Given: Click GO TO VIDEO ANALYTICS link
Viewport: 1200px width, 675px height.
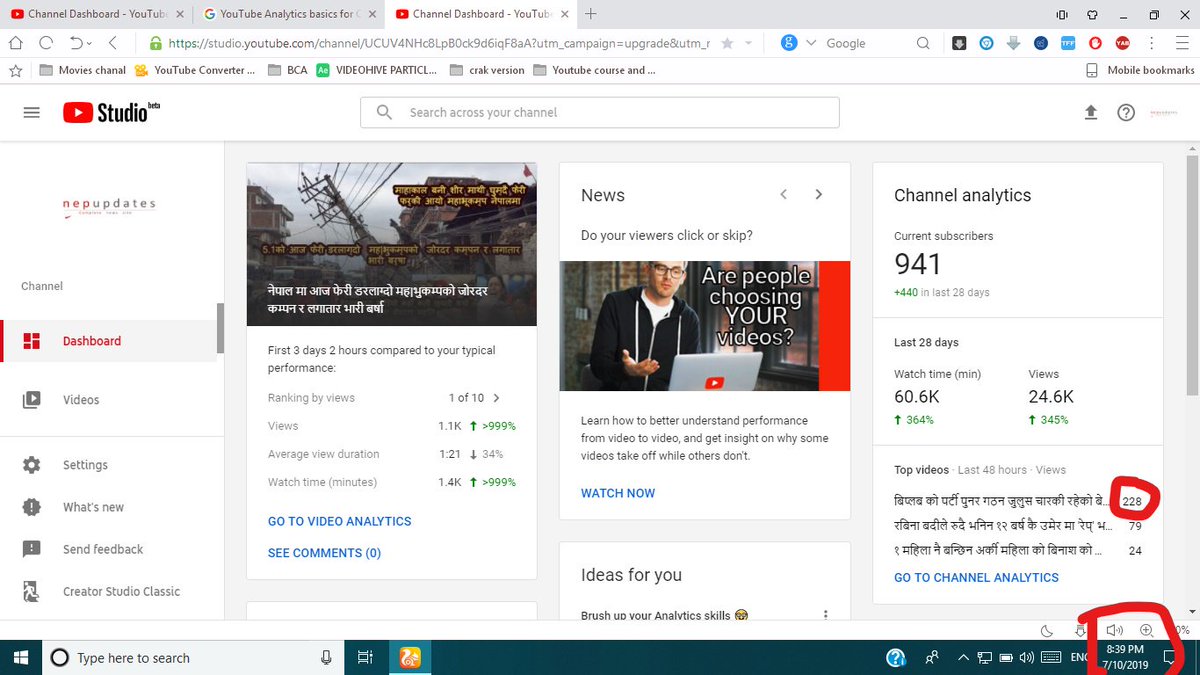Looking at the screenshot, I should point(339,521).
